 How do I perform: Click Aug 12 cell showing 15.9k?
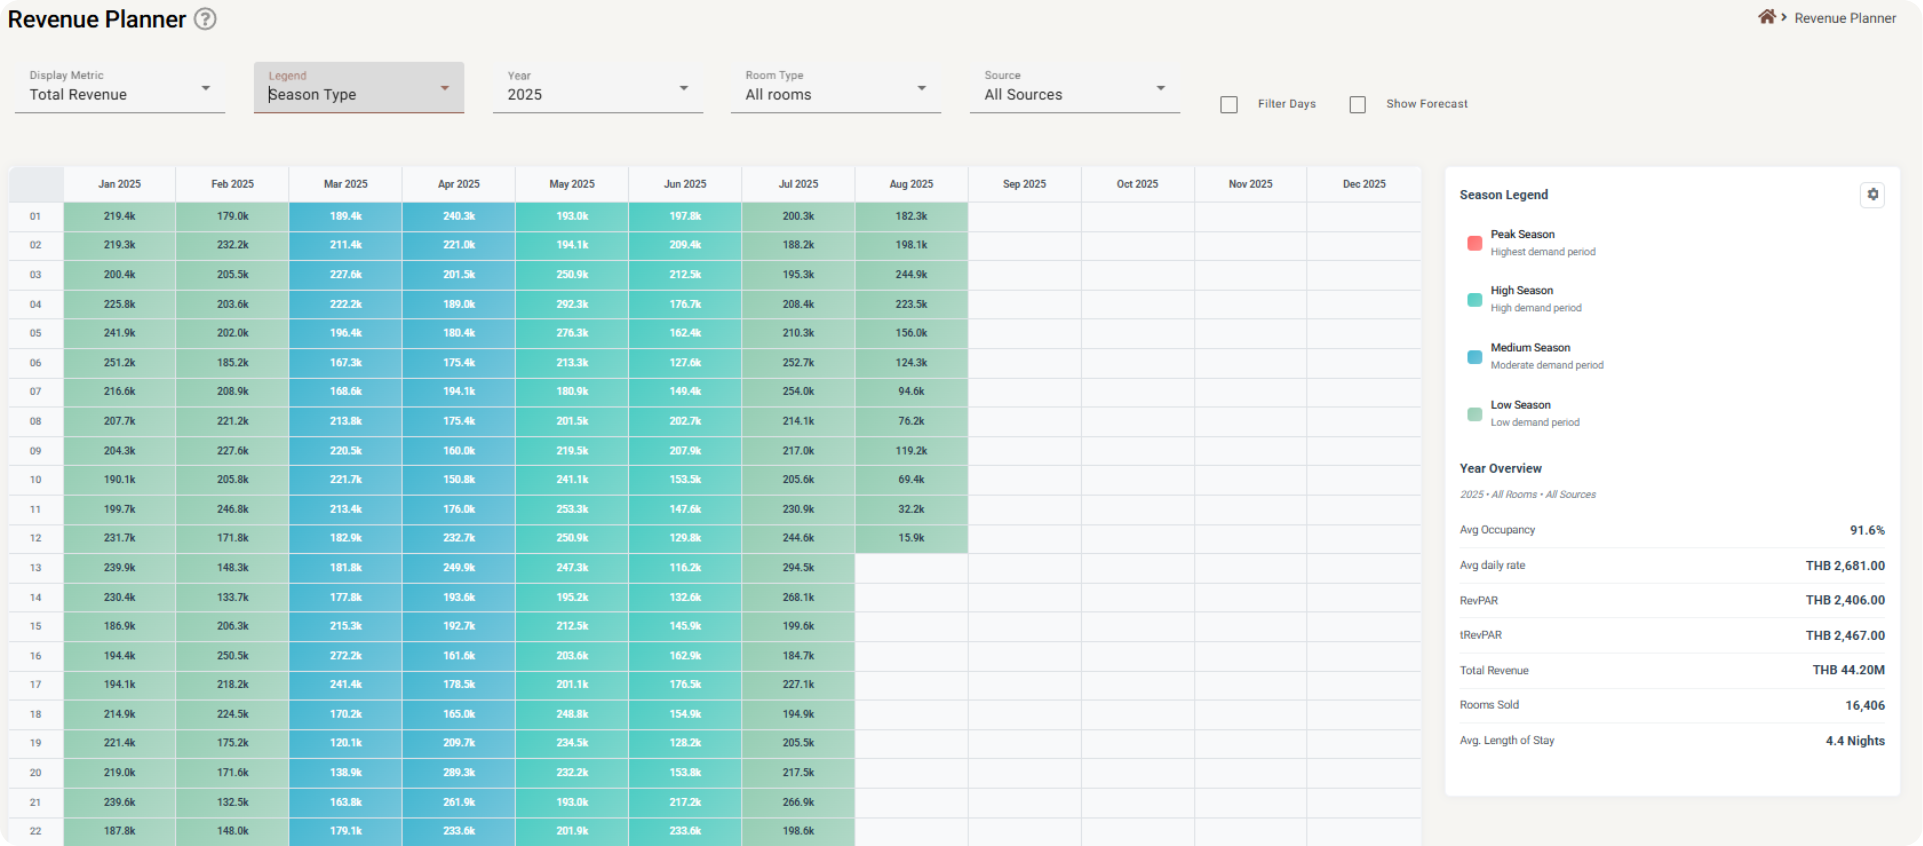point(911,538)
